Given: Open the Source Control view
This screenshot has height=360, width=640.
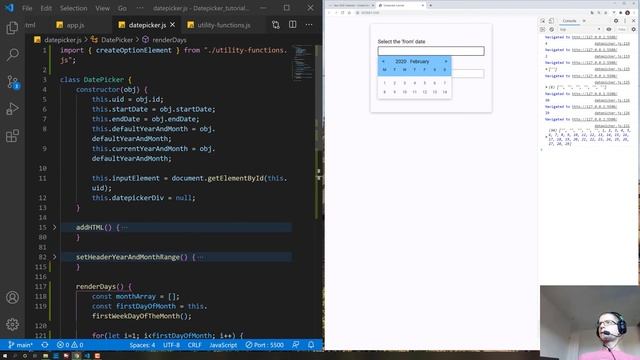Looking at the screenshot, I should [12, 82].
